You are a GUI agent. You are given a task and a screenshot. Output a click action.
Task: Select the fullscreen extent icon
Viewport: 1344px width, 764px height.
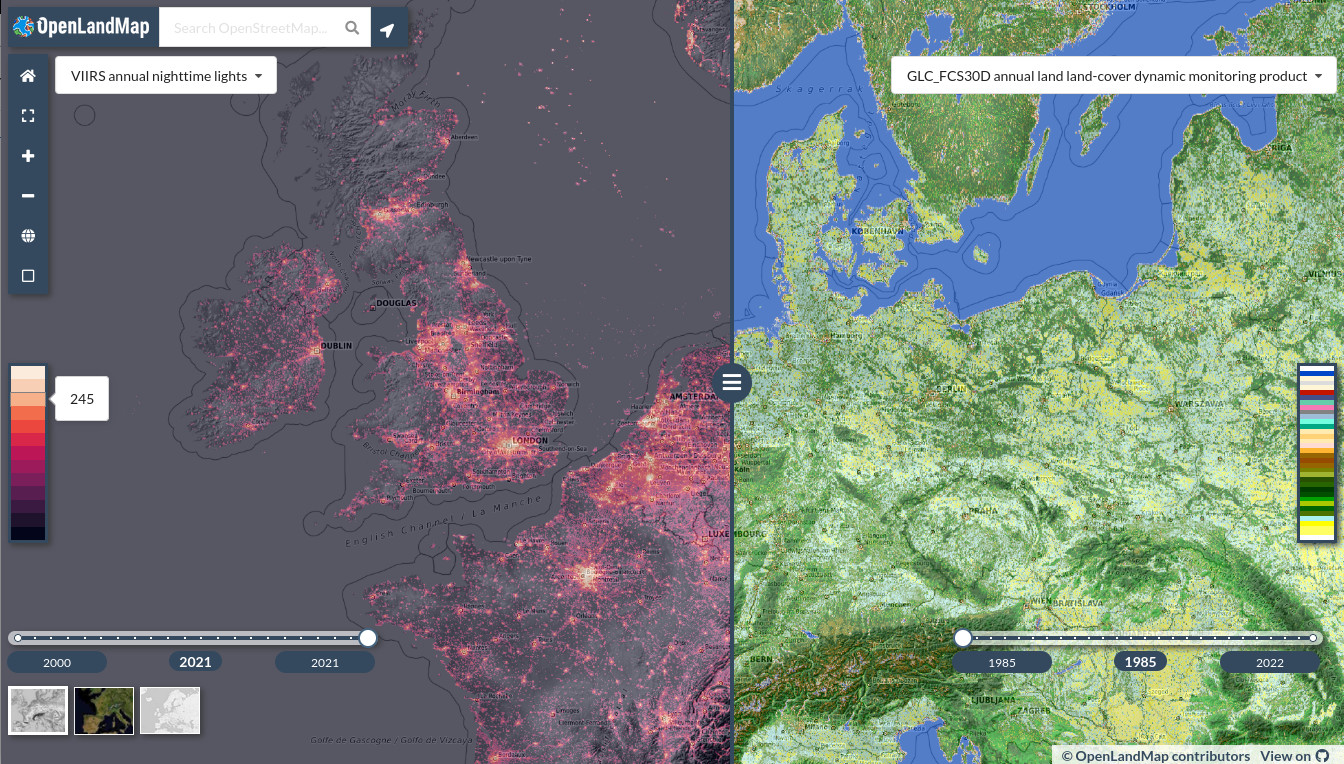click(x=27, y=115)
